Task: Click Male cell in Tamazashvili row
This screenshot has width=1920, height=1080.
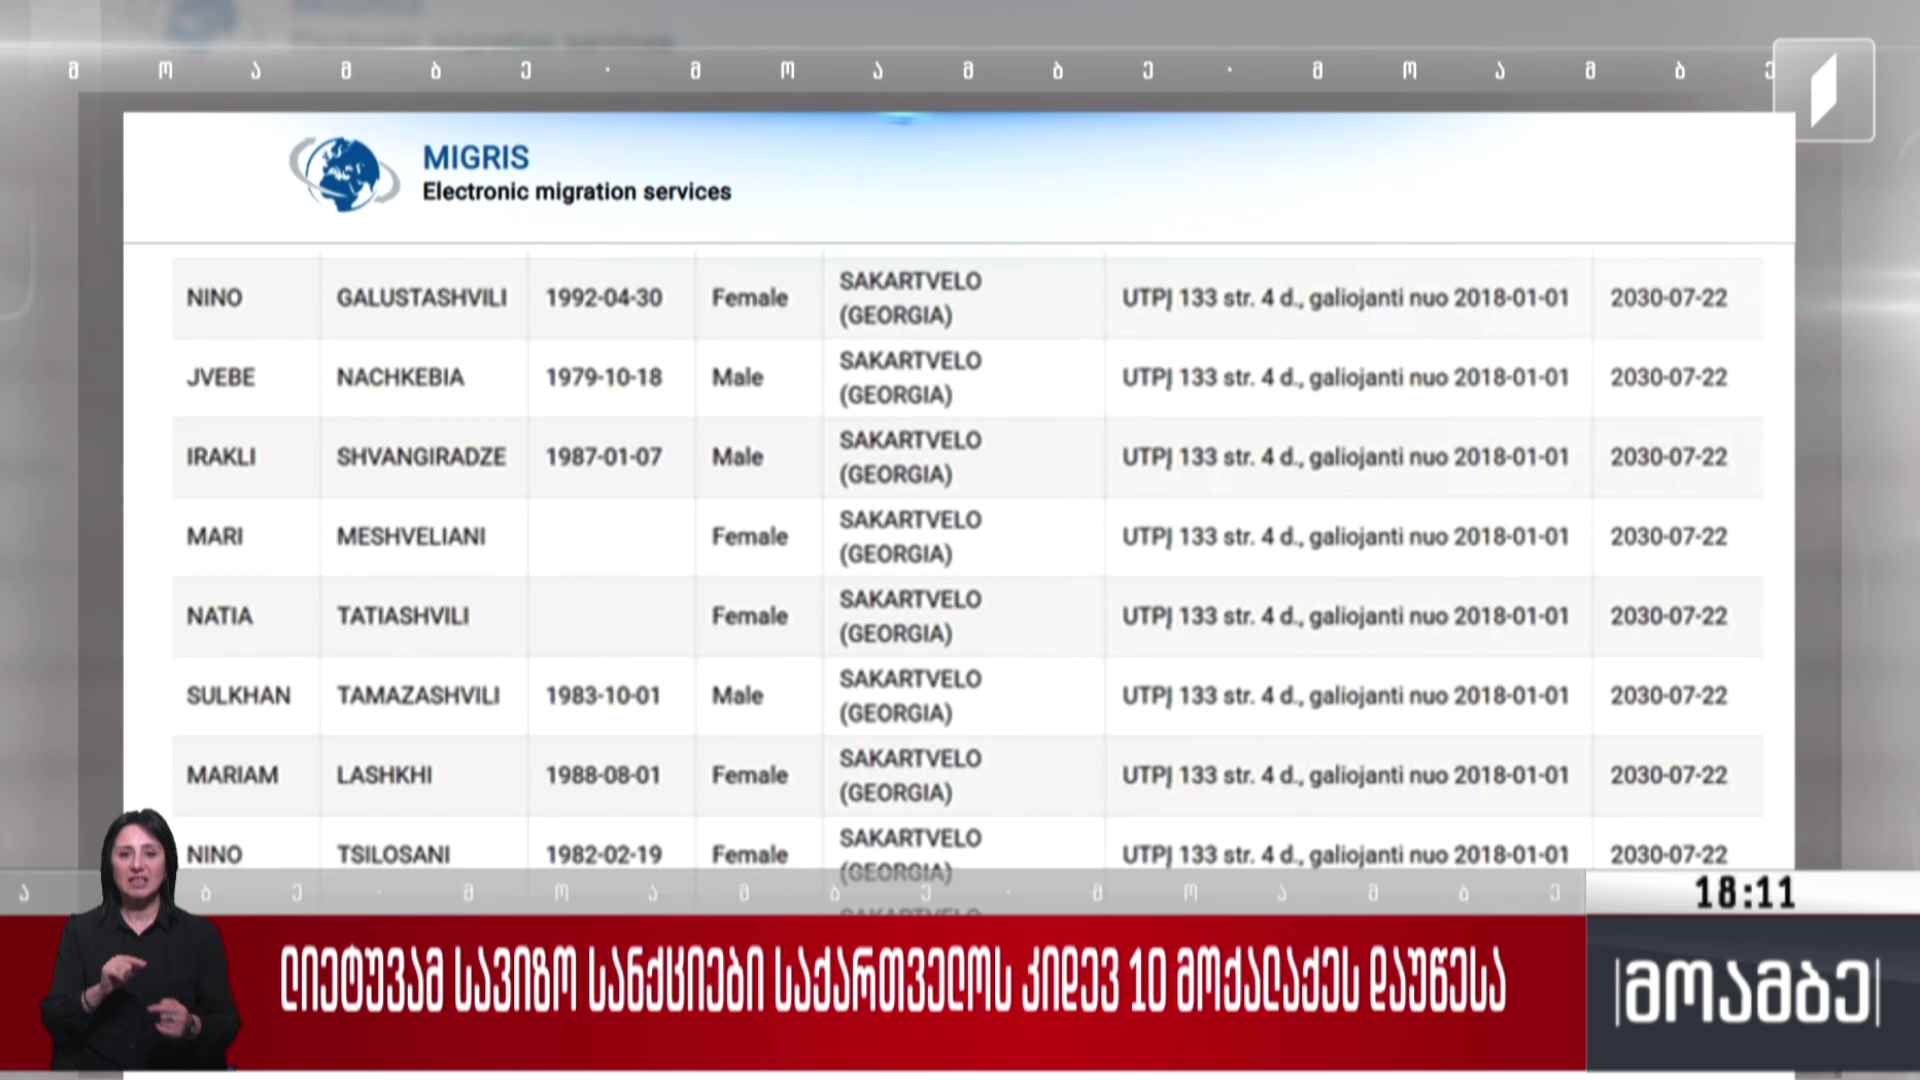Action: coord(737,695)
